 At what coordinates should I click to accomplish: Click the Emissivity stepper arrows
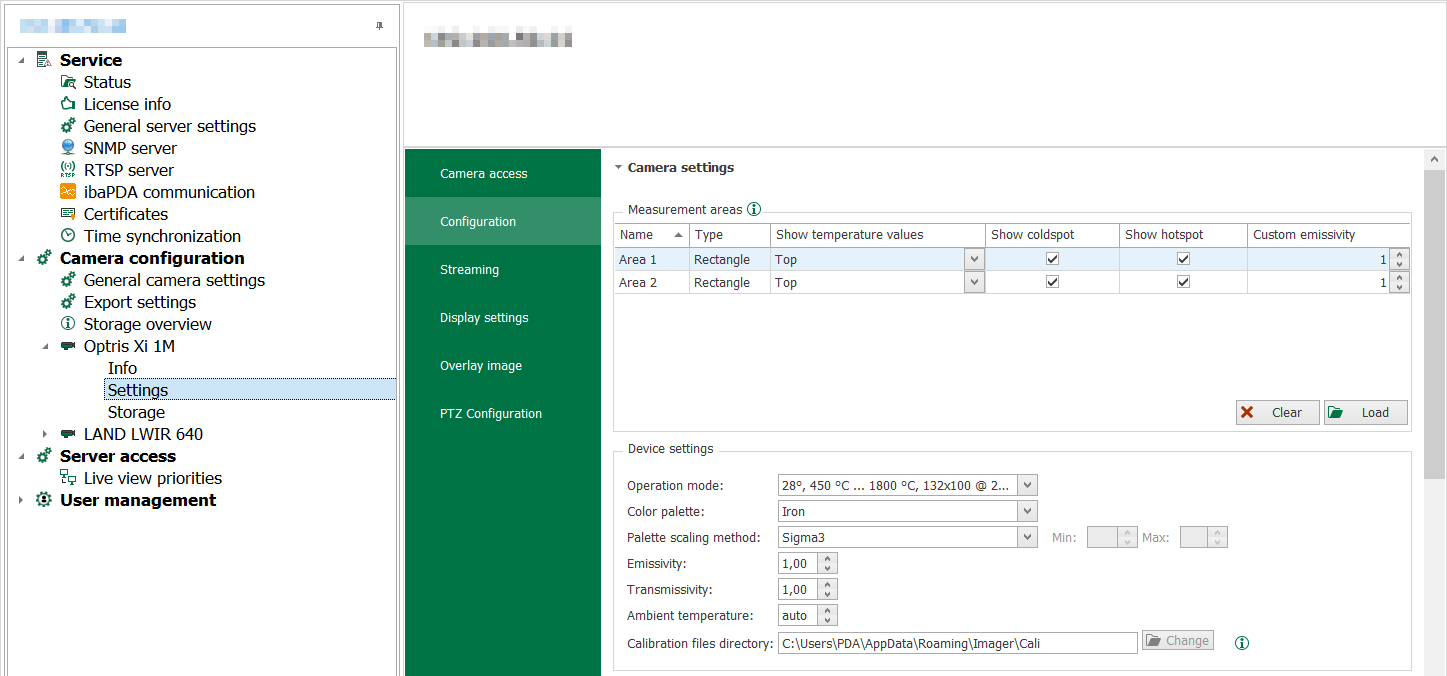(x=827, y=564)
